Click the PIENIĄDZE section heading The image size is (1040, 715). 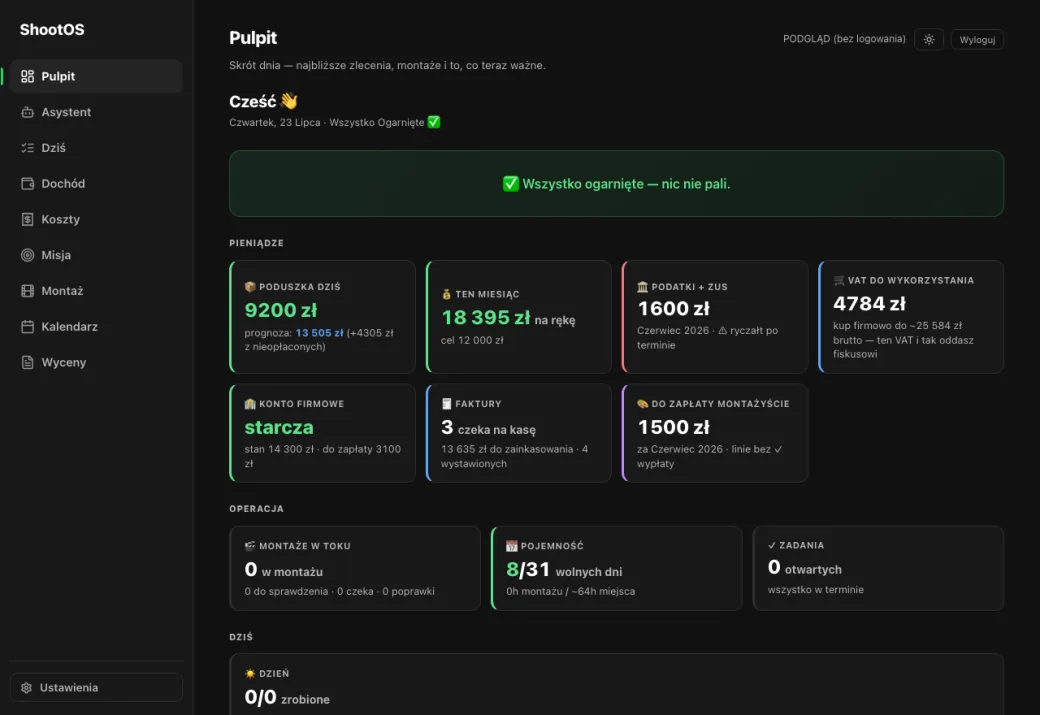point(257,243)
